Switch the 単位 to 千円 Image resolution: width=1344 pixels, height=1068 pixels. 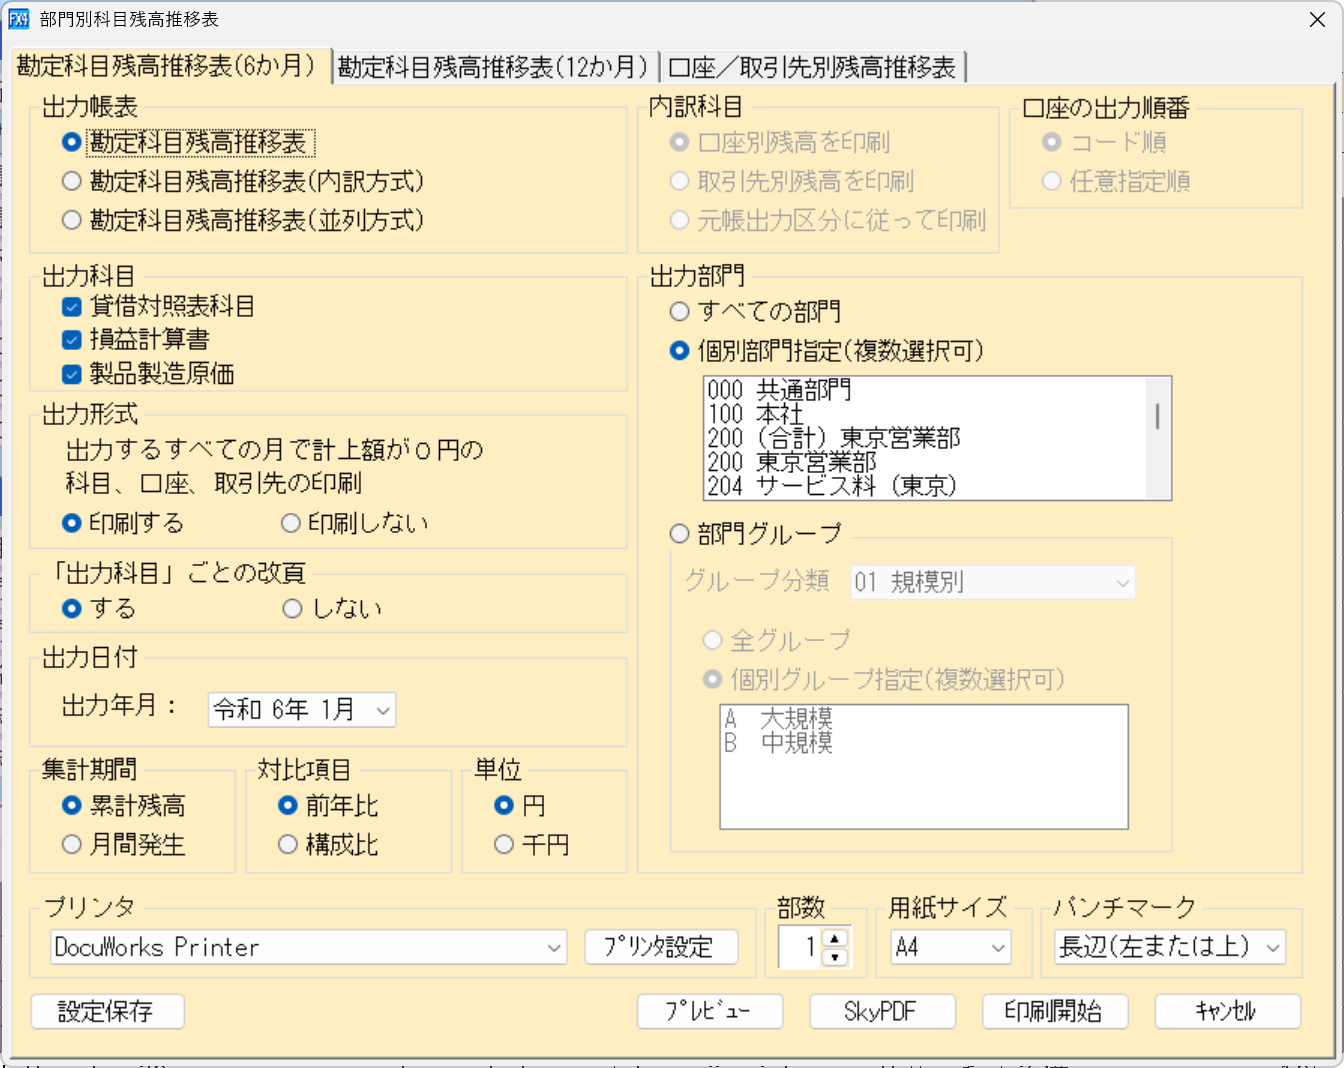point(503,845)
